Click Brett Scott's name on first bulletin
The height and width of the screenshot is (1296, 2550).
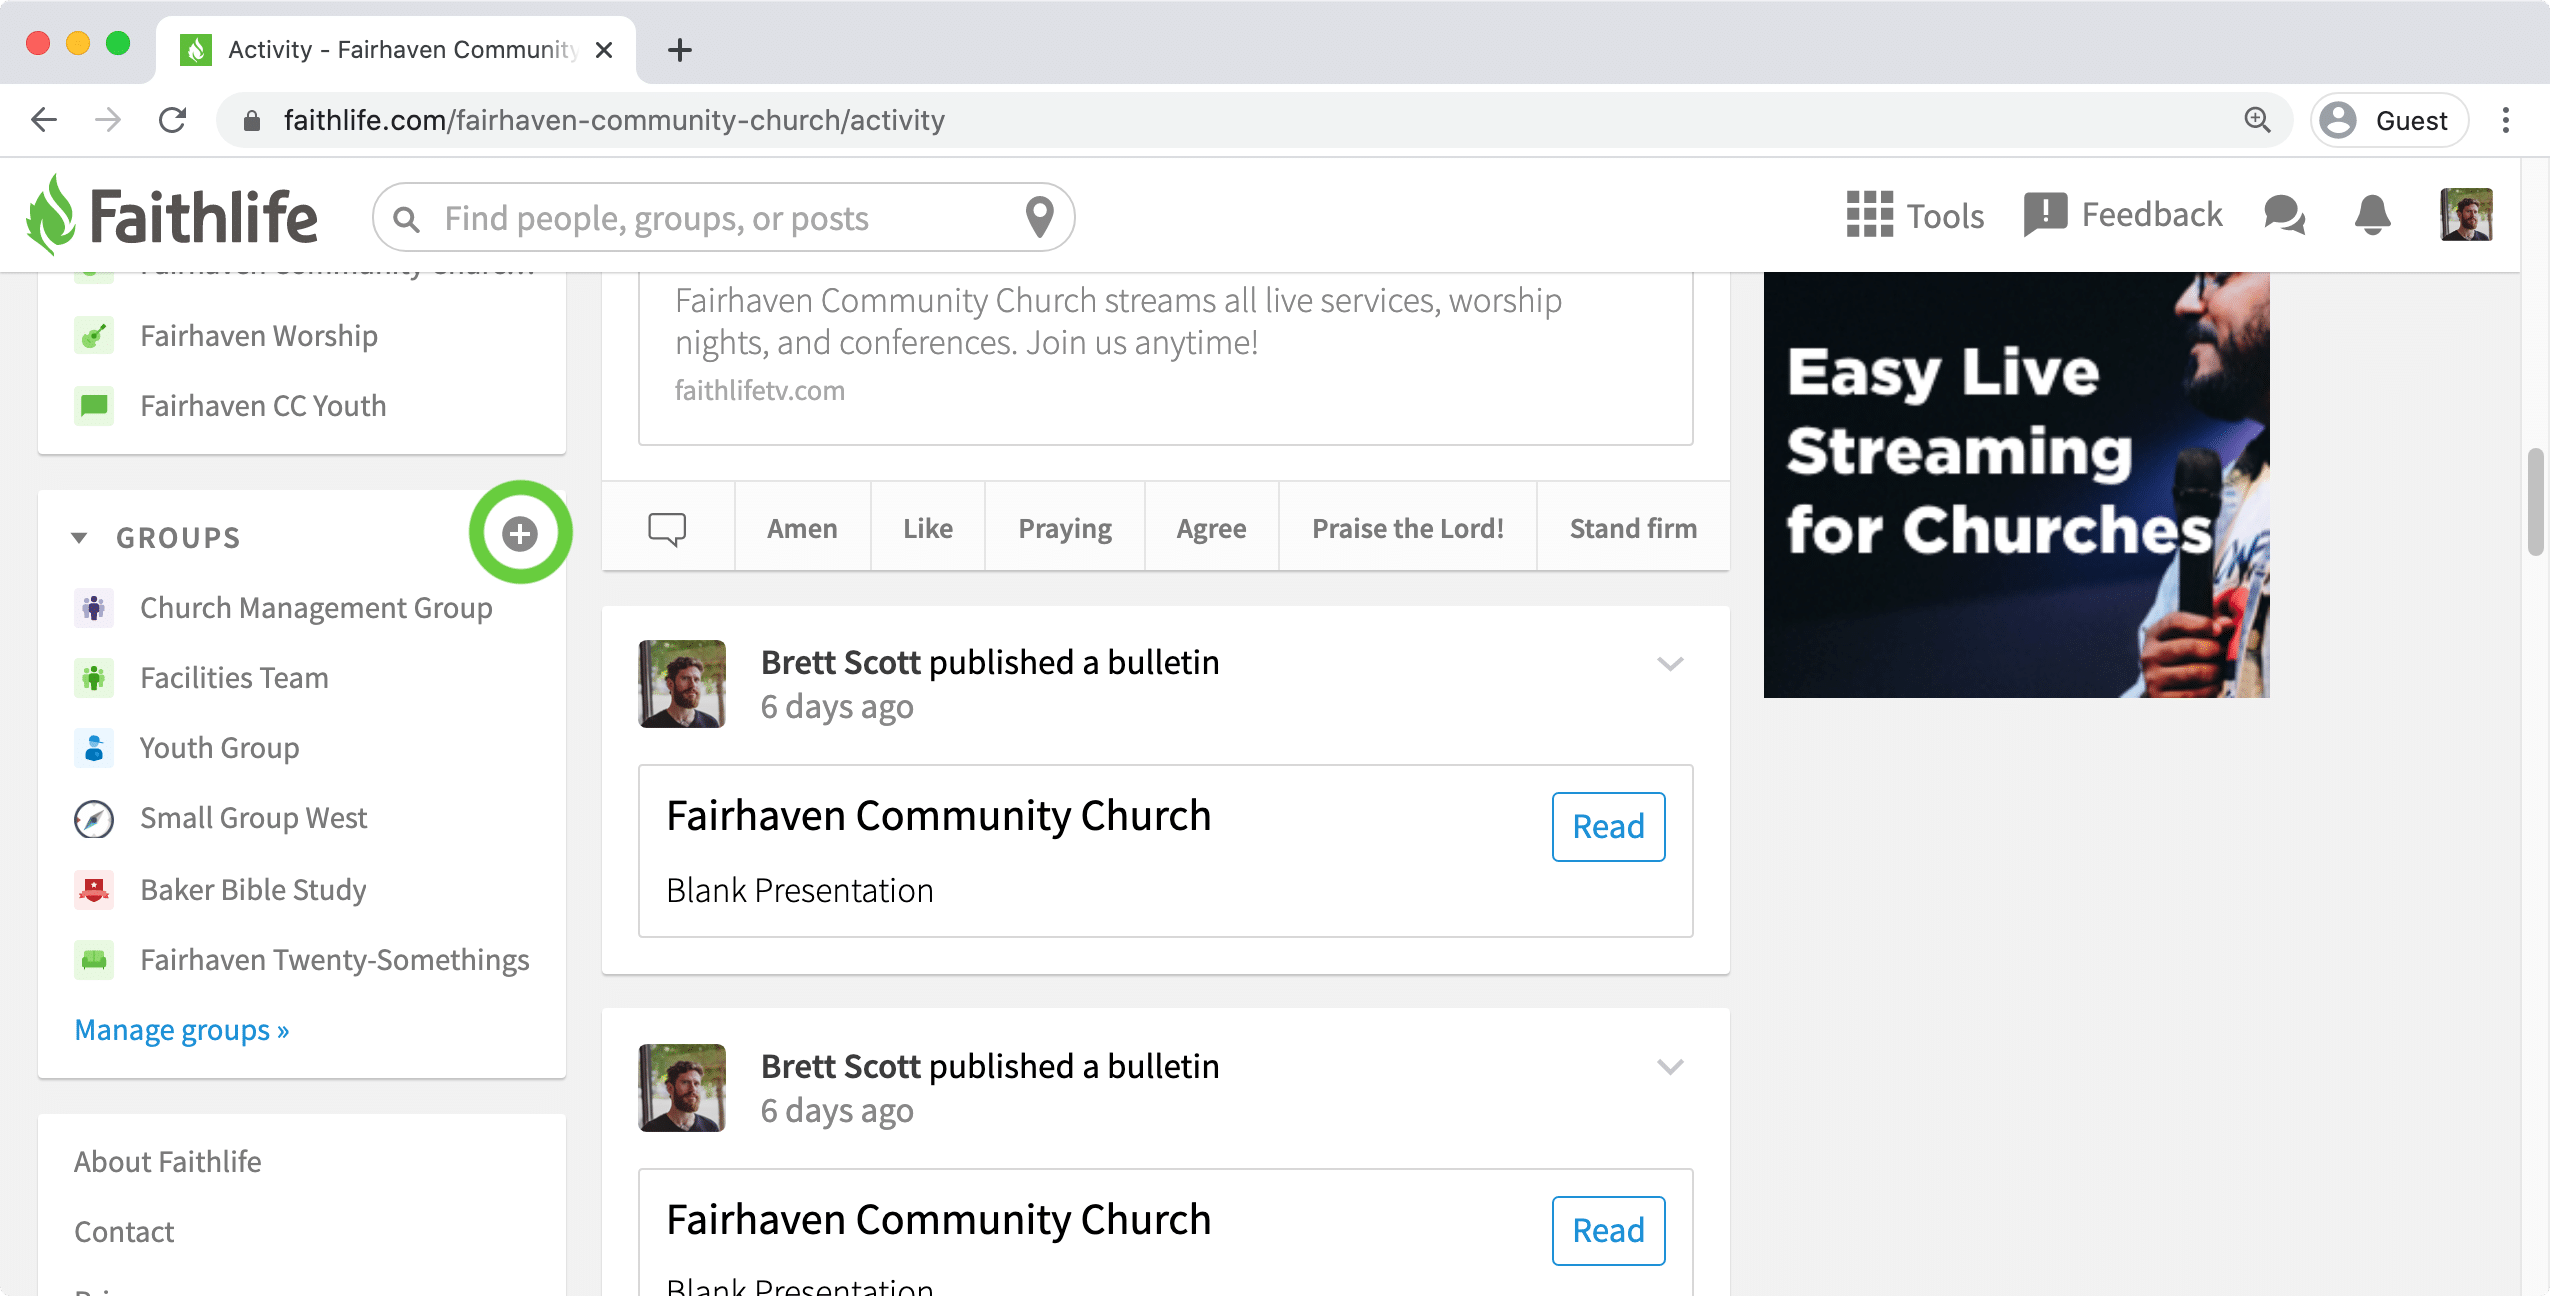(x=840, y=662)
